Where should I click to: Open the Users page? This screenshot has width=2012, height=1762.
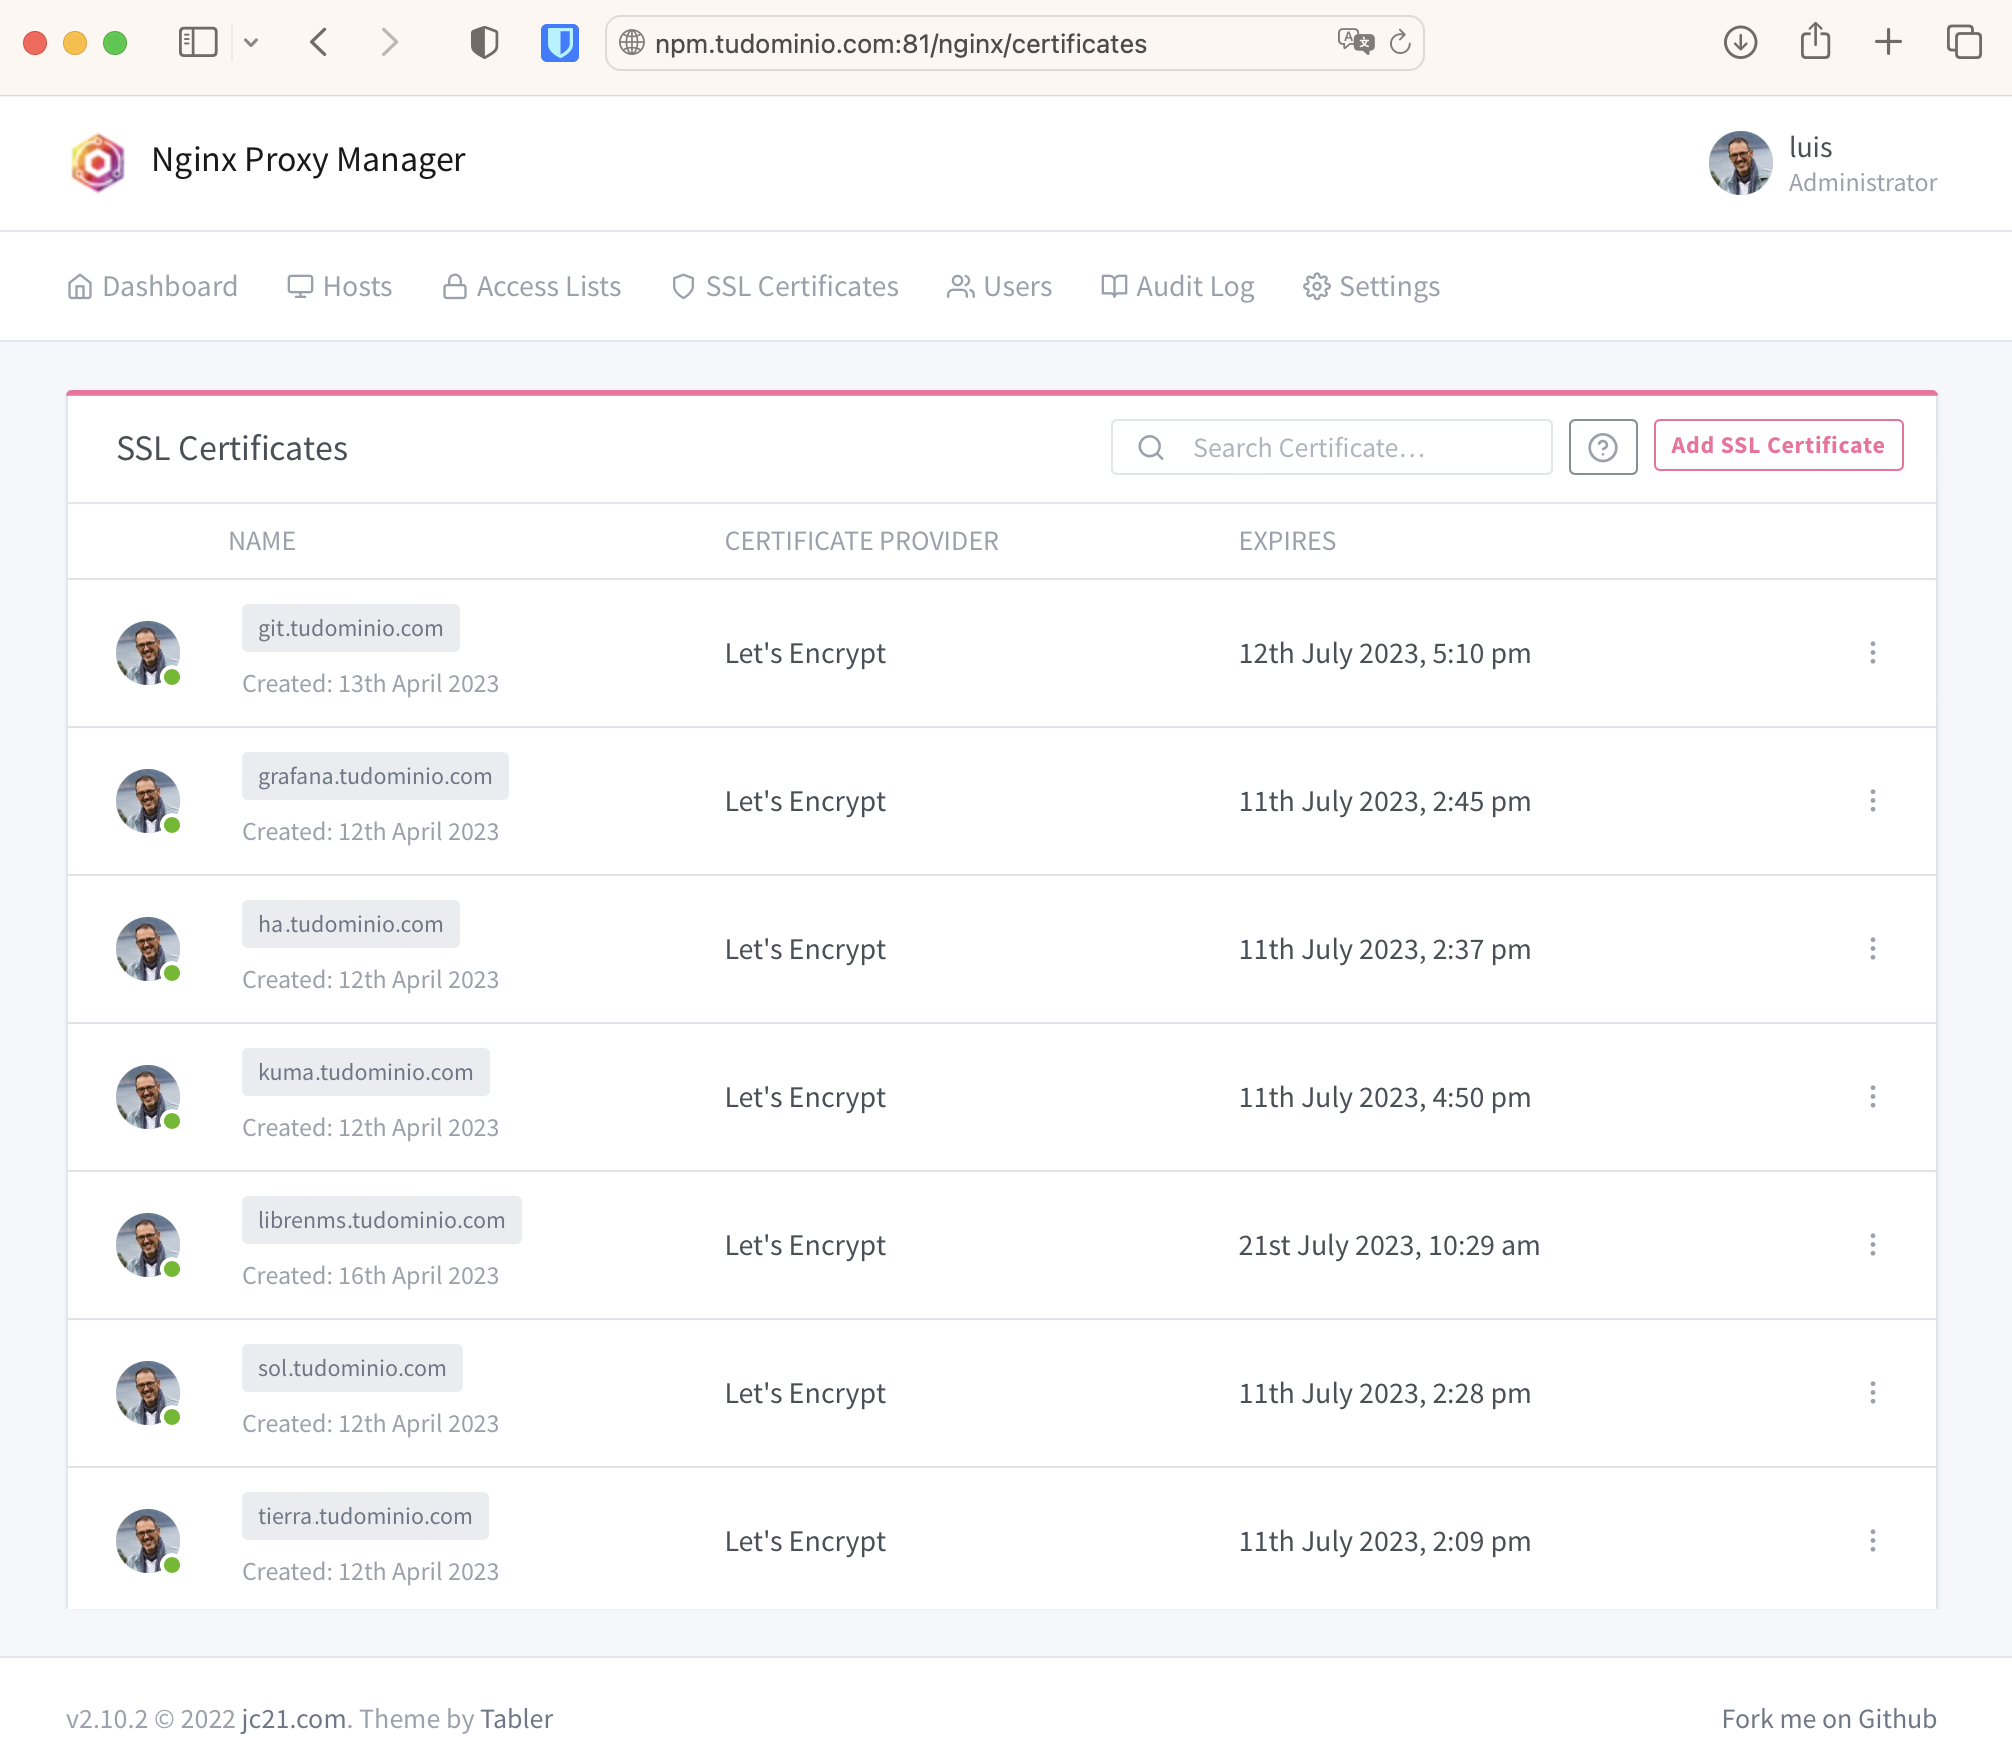(x=999, y=287)
